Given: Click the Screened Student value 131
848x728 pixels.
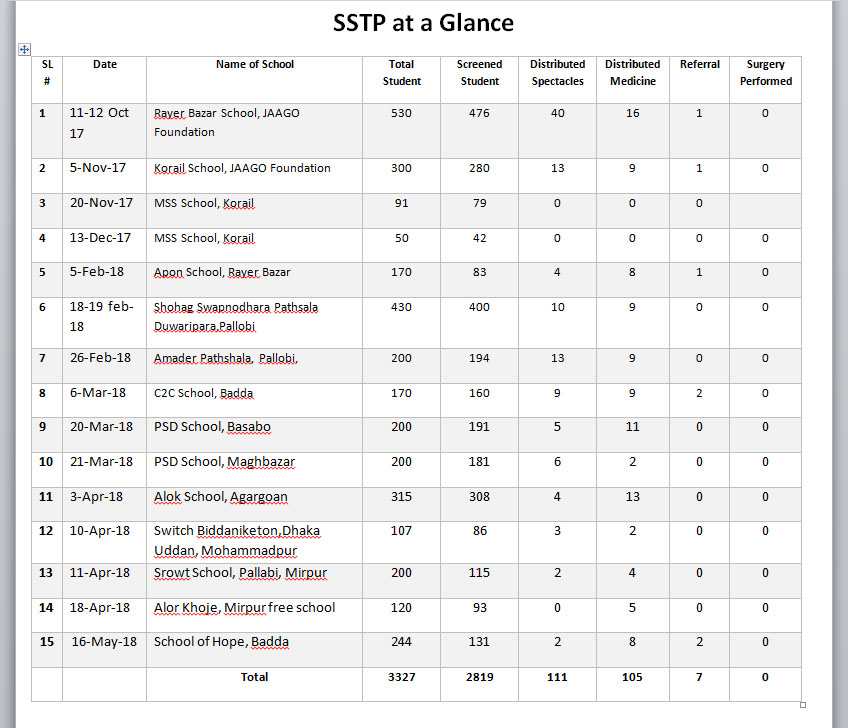Looking at the screenshot, I should point(479,642).
